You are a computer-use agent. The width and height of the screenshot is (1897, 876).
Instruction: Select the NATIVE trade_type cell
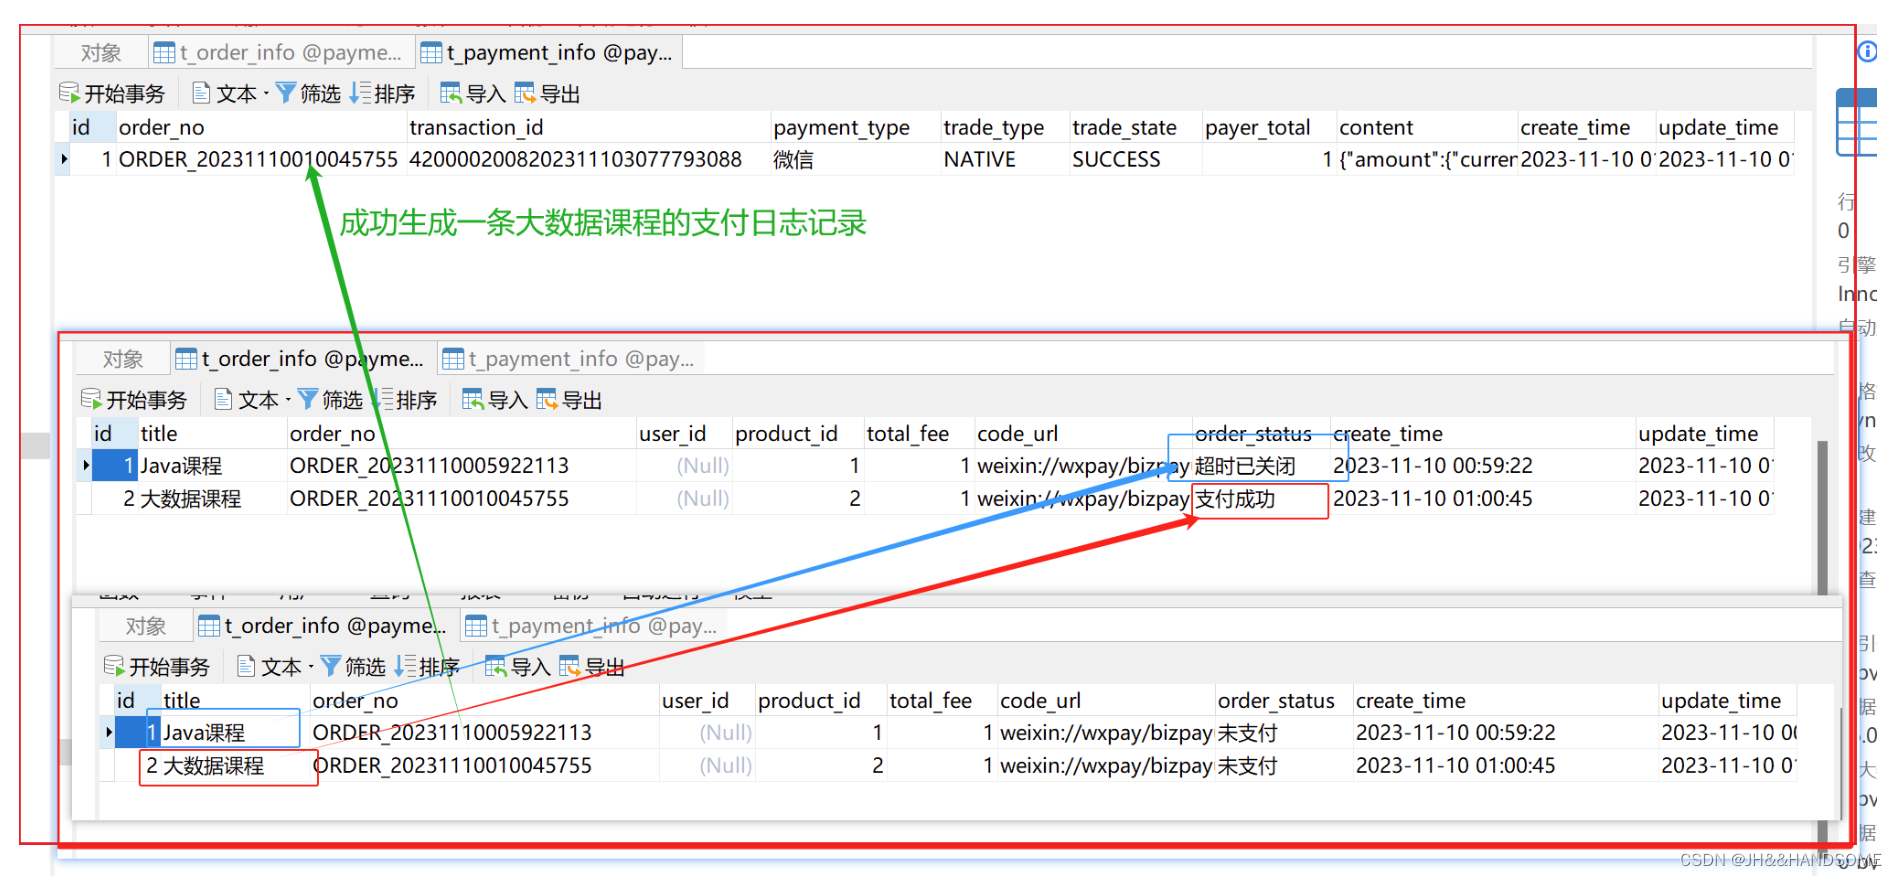tap(1004, 159)
